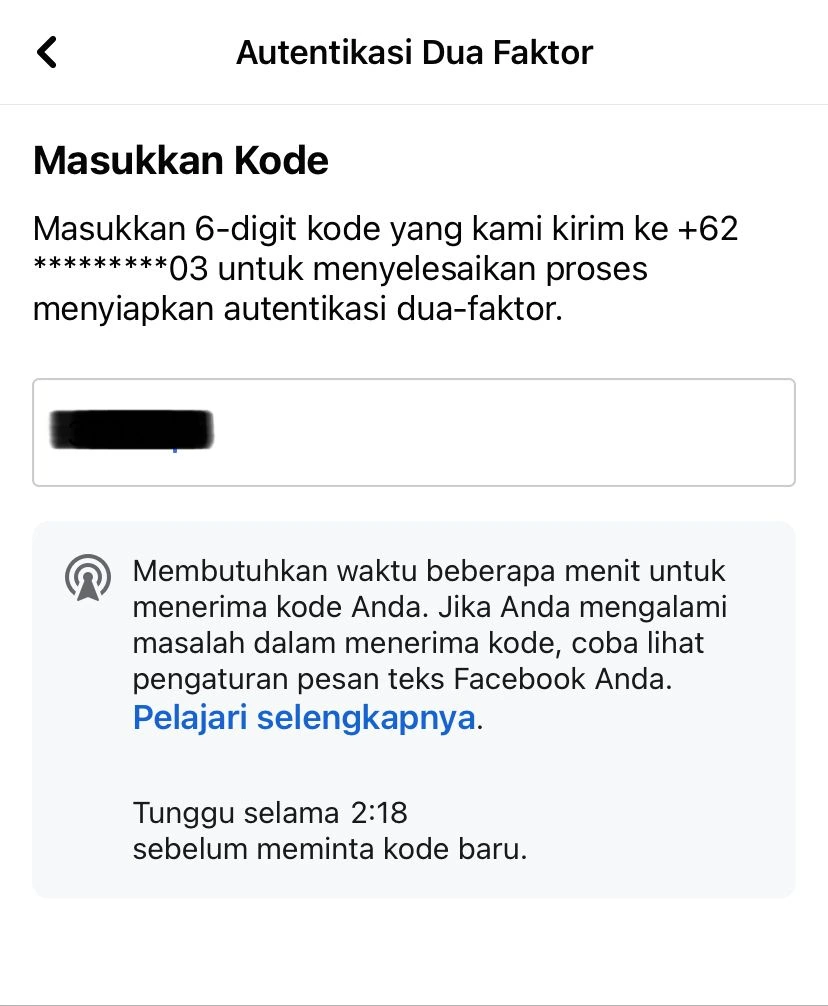Viewport: 828px width, 1006px height.
Task: Go back using the chevron arrow
Action: pyautogui.click(x=47, y=52)
